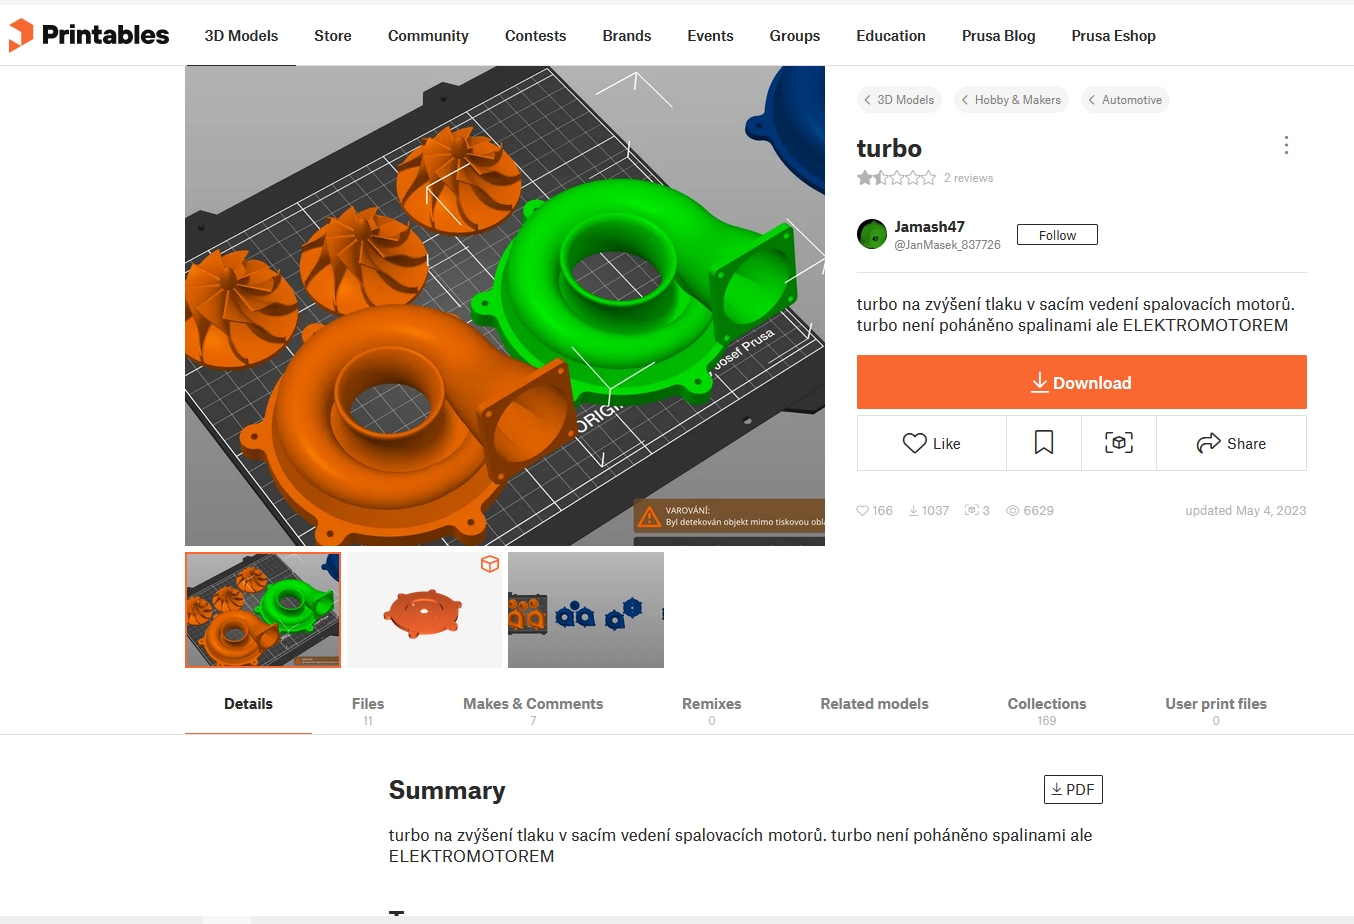The image size is (1354, 924).
Task: Switch to the Files tab
Action: point(368,710)
